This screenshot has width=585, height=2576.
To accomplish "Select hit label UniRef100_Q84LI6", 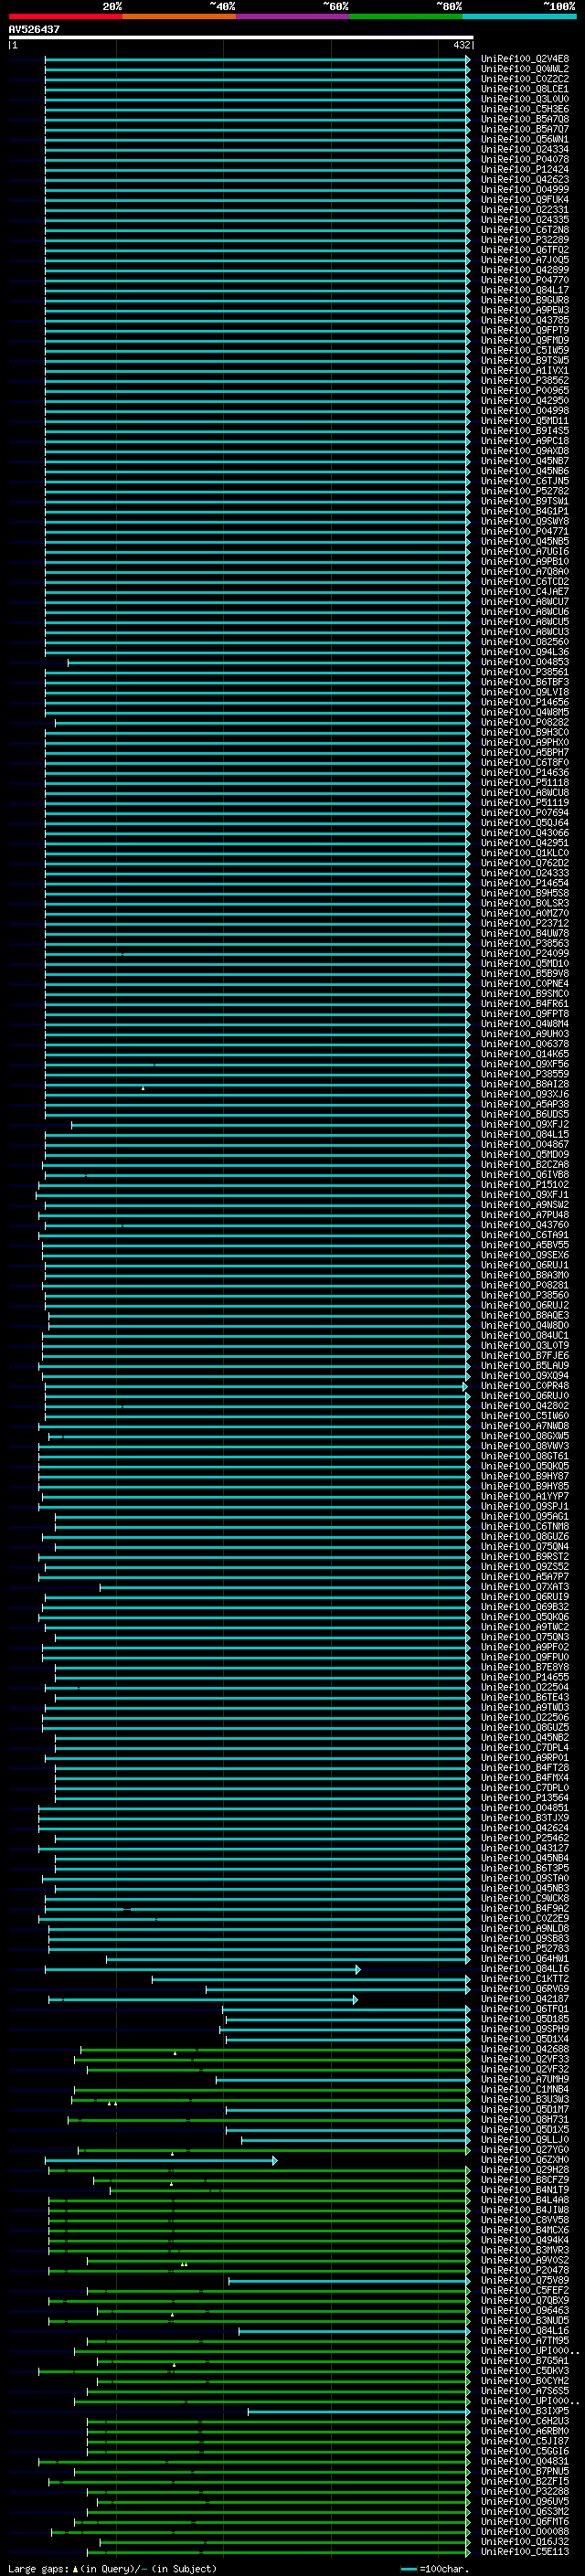I will (525, 1968).
